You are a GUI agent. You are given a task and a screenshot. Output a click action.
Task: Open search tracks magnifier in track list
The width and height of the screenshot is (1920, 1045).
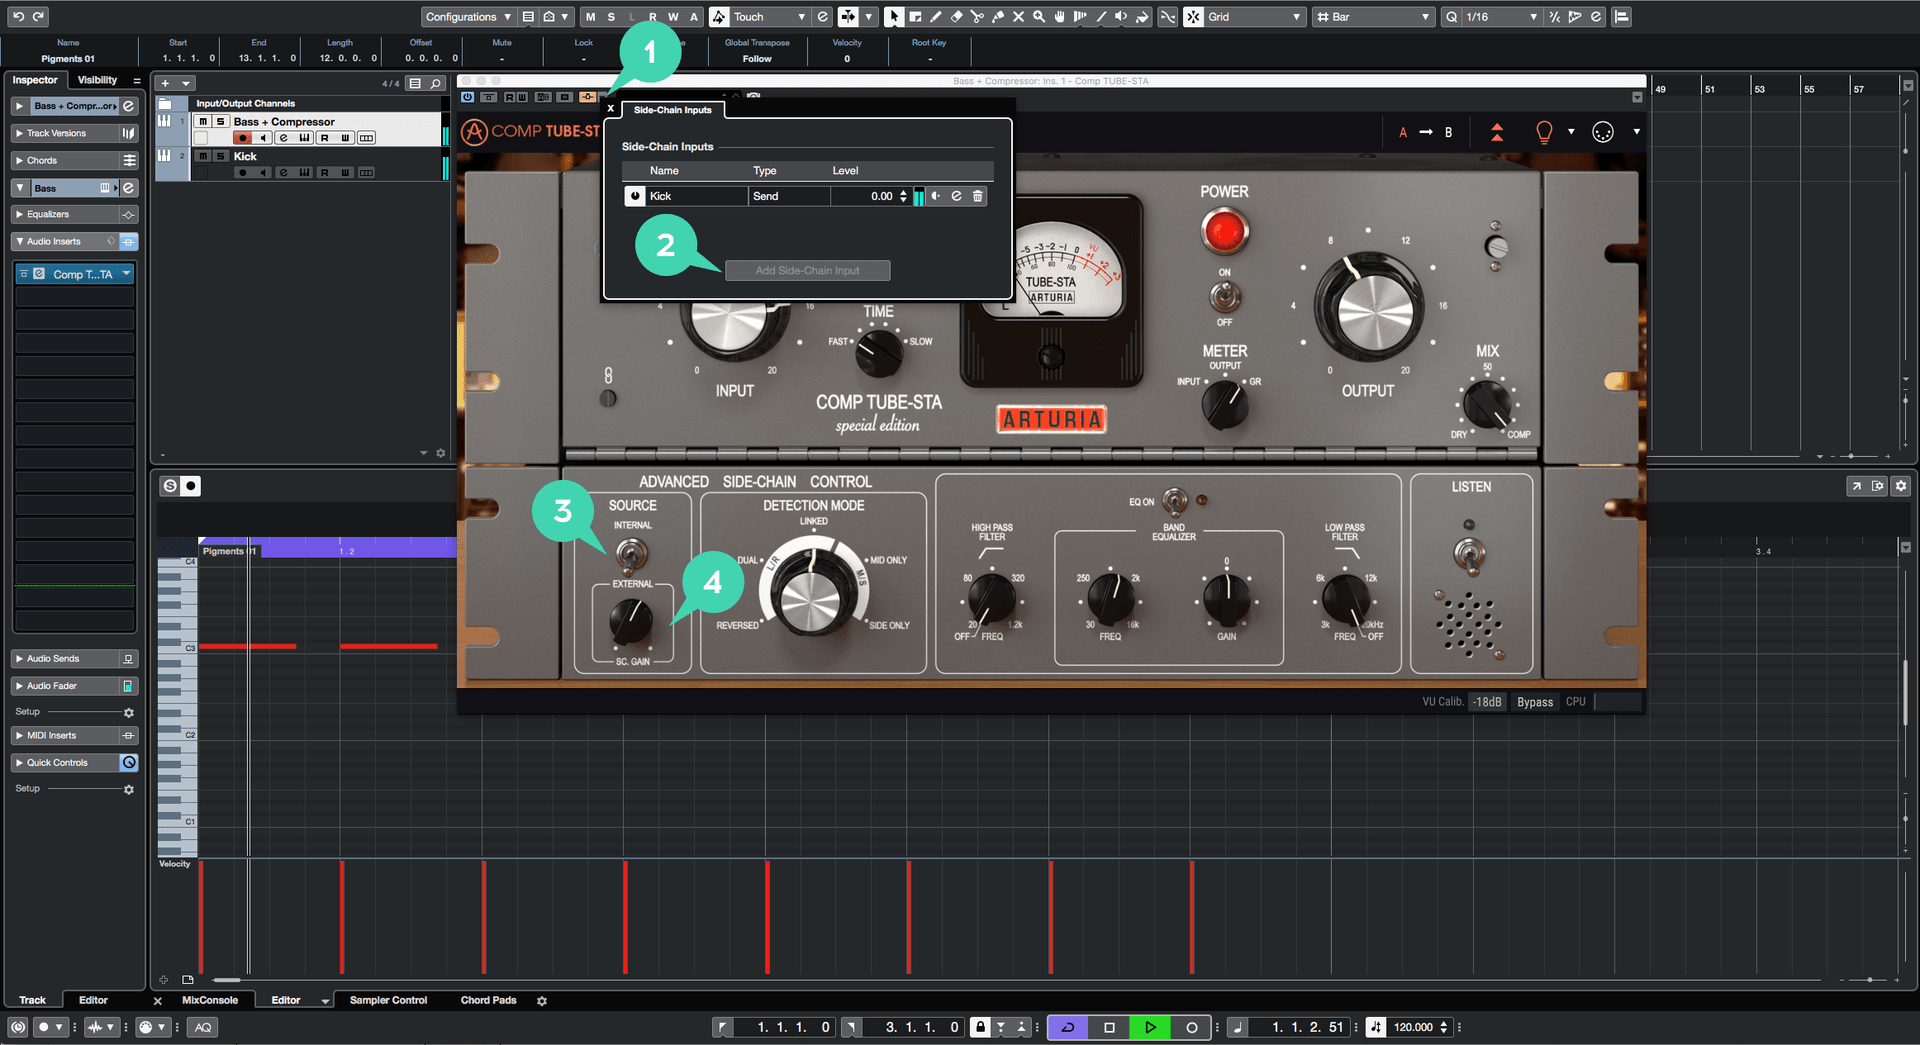(436, 84)
